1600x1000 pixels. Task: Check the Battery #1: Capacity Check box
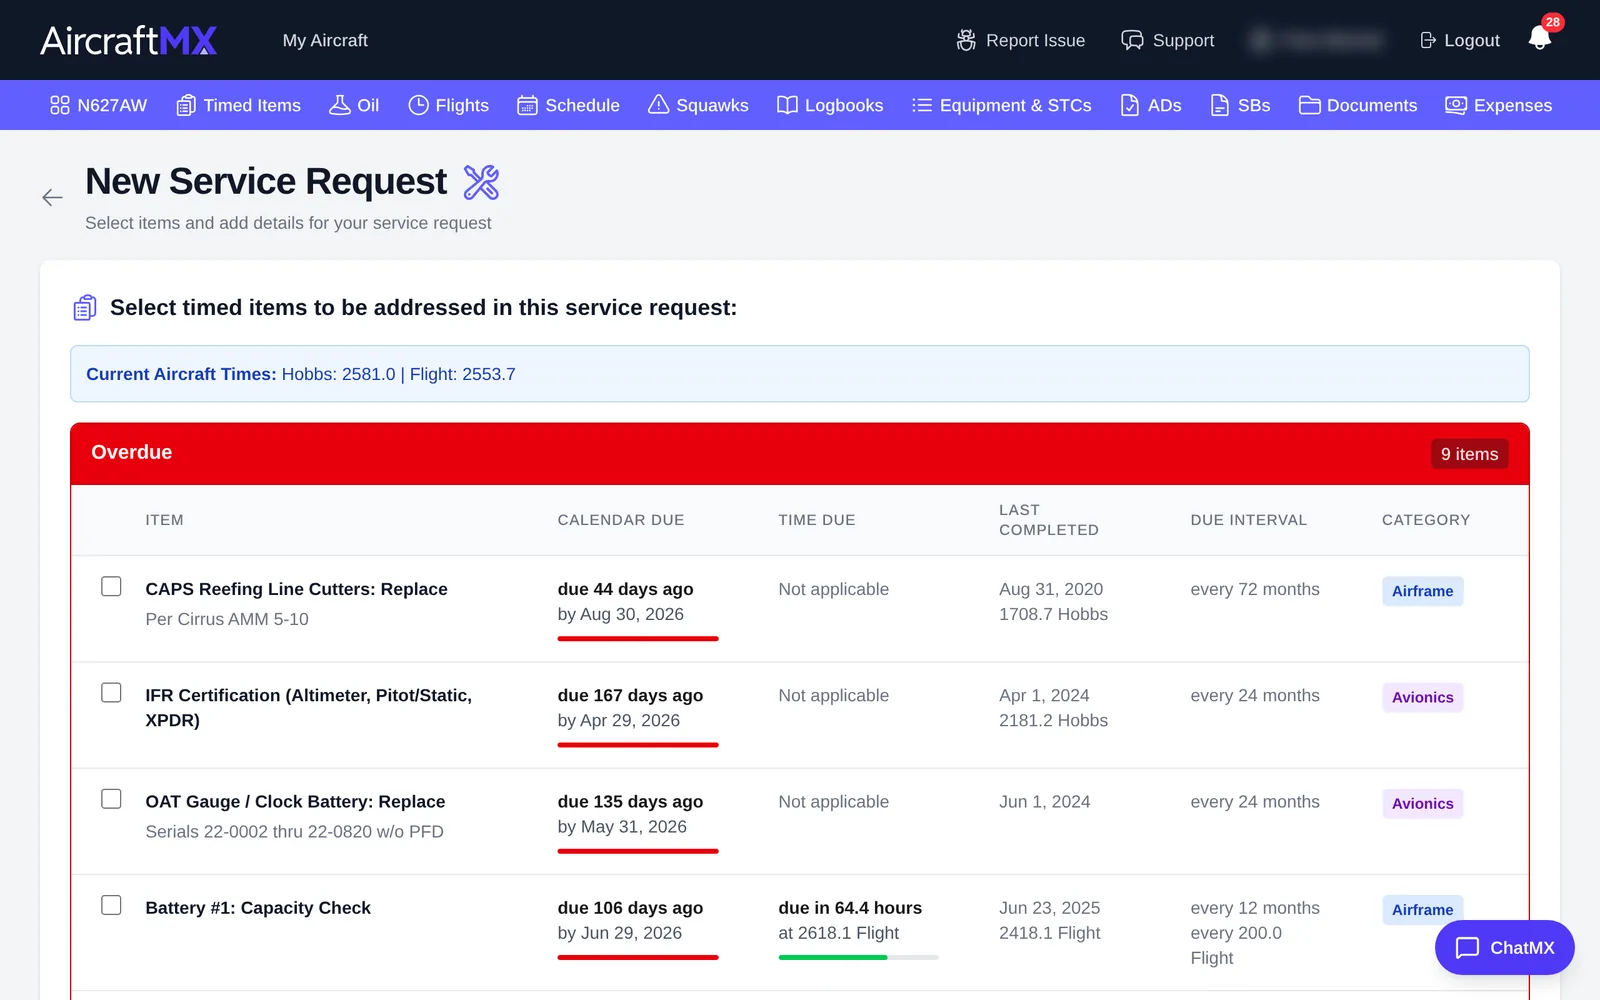click(111, 905)
